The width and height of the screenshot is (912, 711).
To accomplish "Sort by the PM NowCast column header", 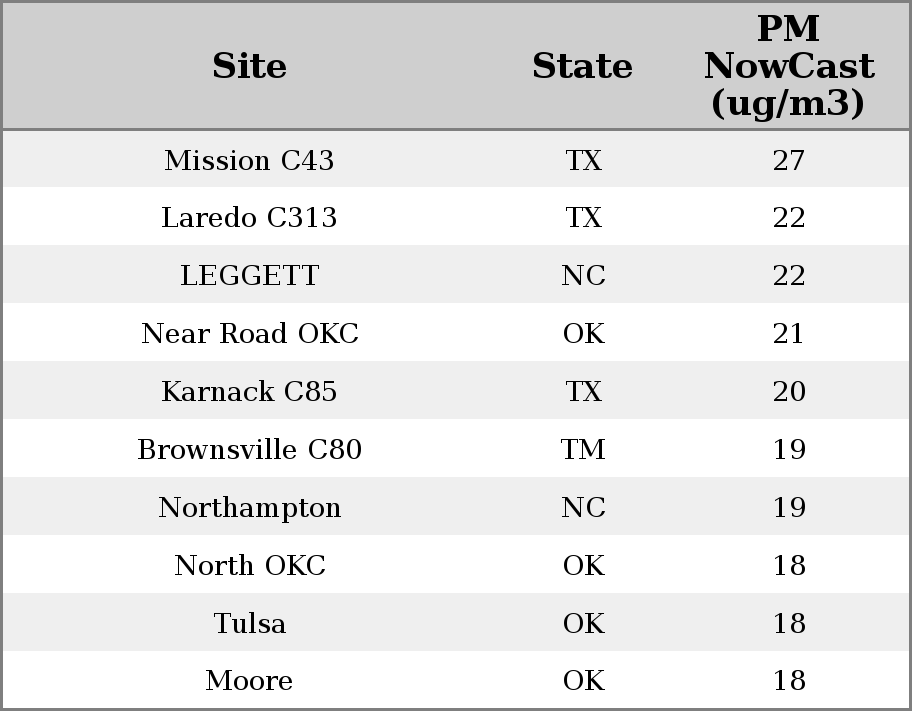I will [788, 66].
